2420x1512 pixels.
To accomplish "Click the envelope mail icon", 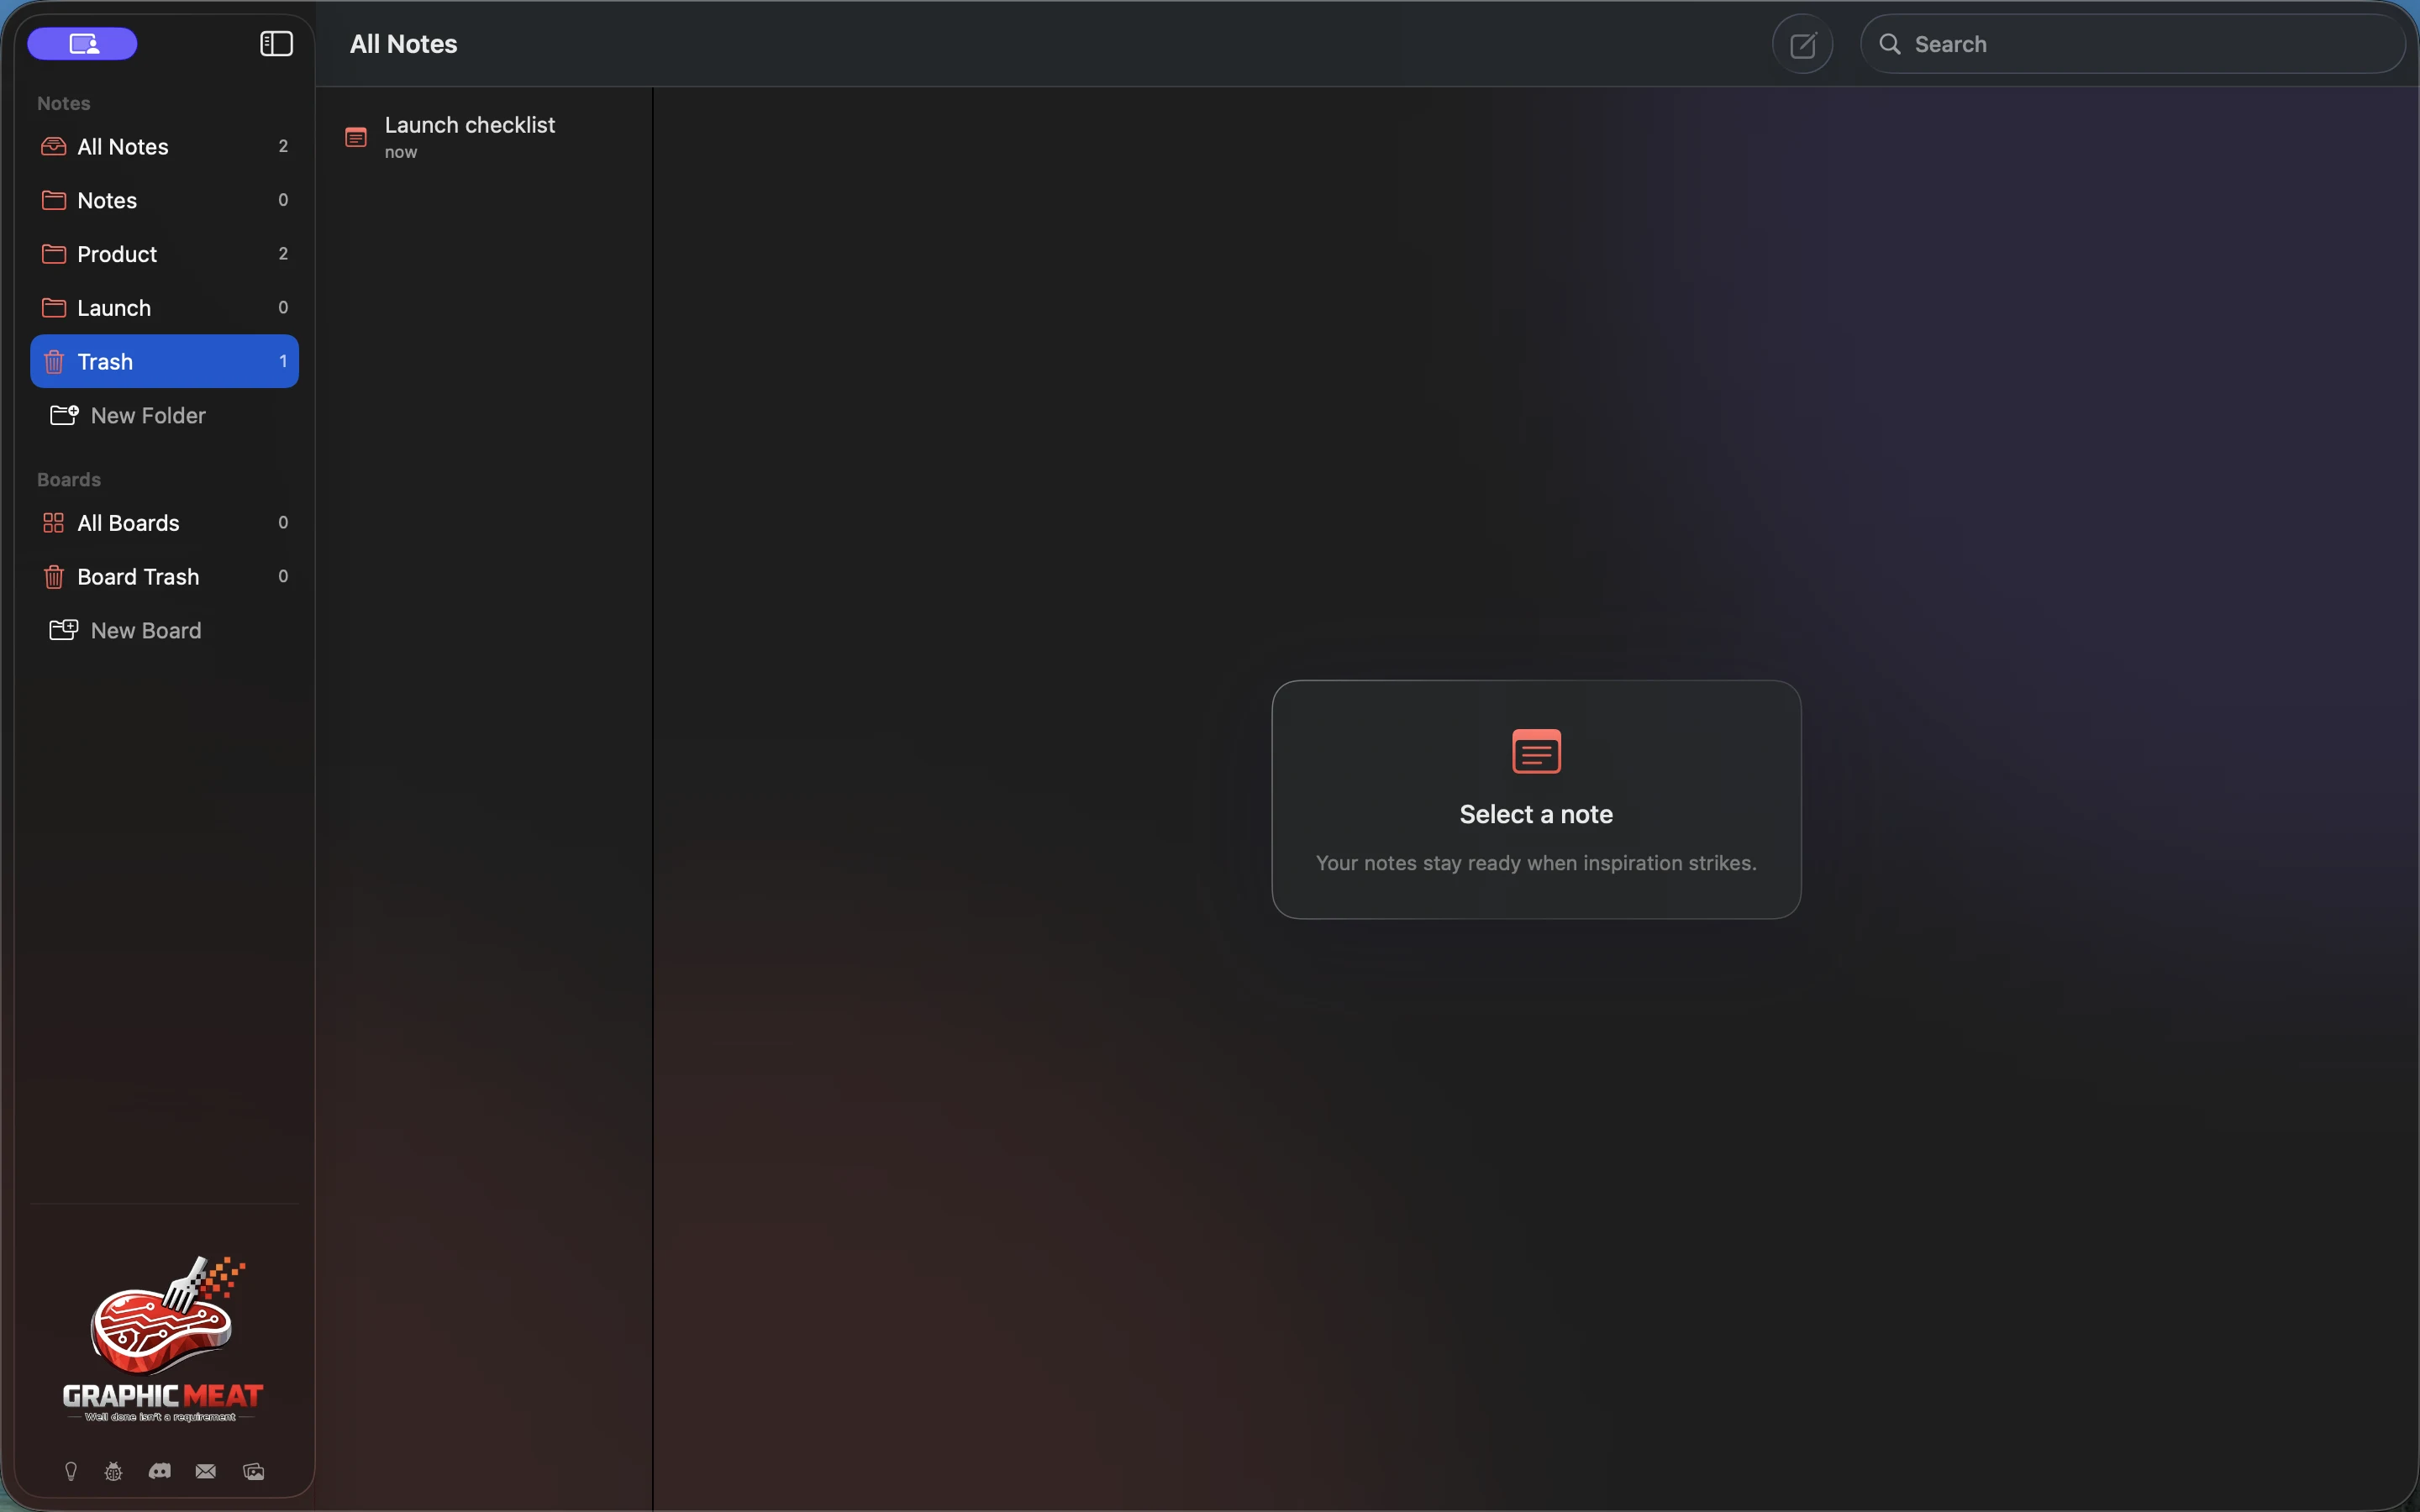I will pos(206,1471).
